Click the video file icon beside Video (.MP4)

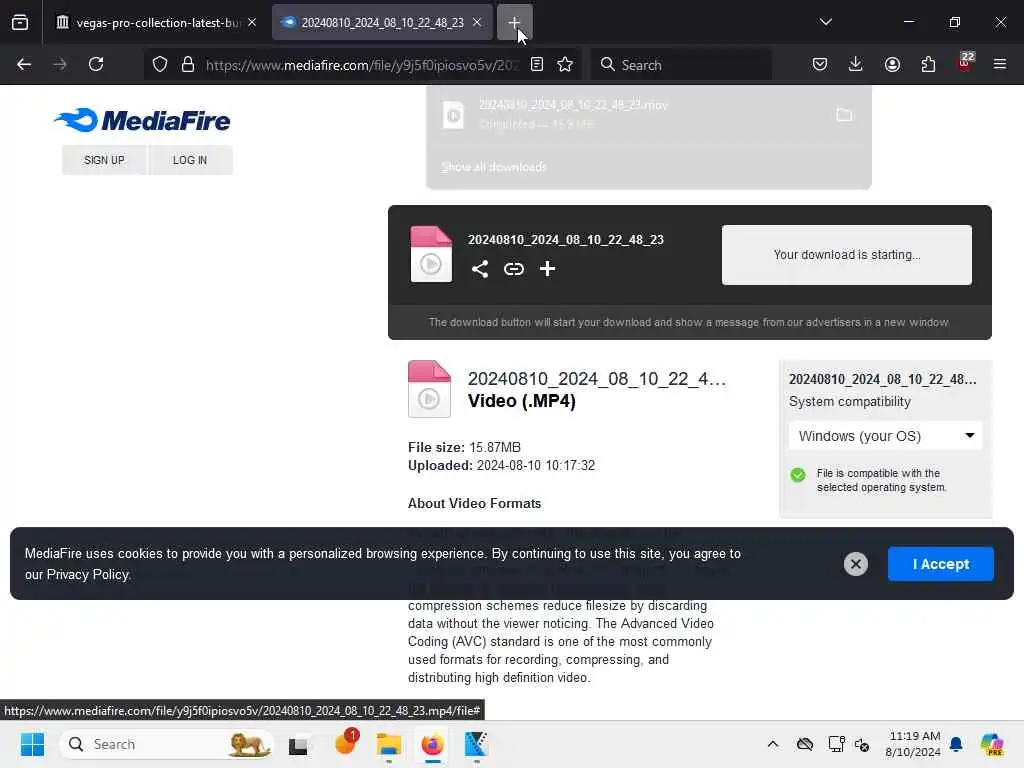[x=429, y=389]
